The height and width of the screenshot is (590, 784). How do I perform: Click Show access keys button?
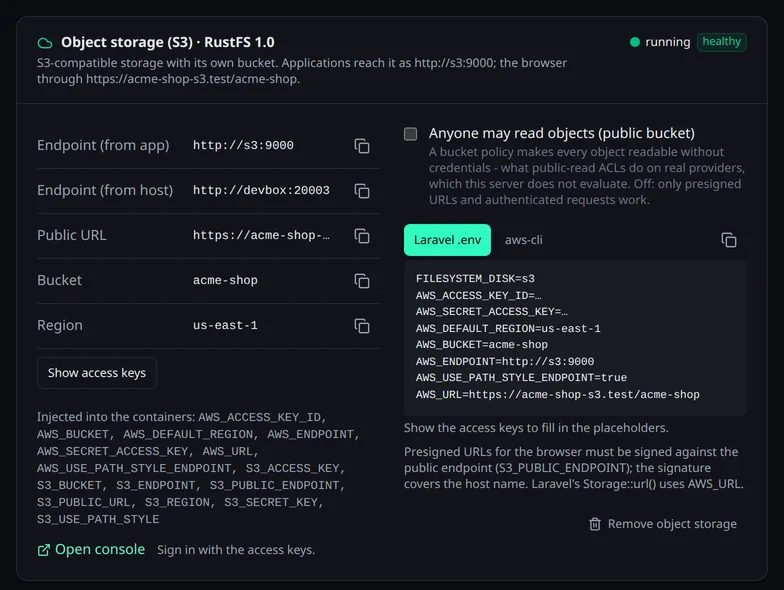96,373
